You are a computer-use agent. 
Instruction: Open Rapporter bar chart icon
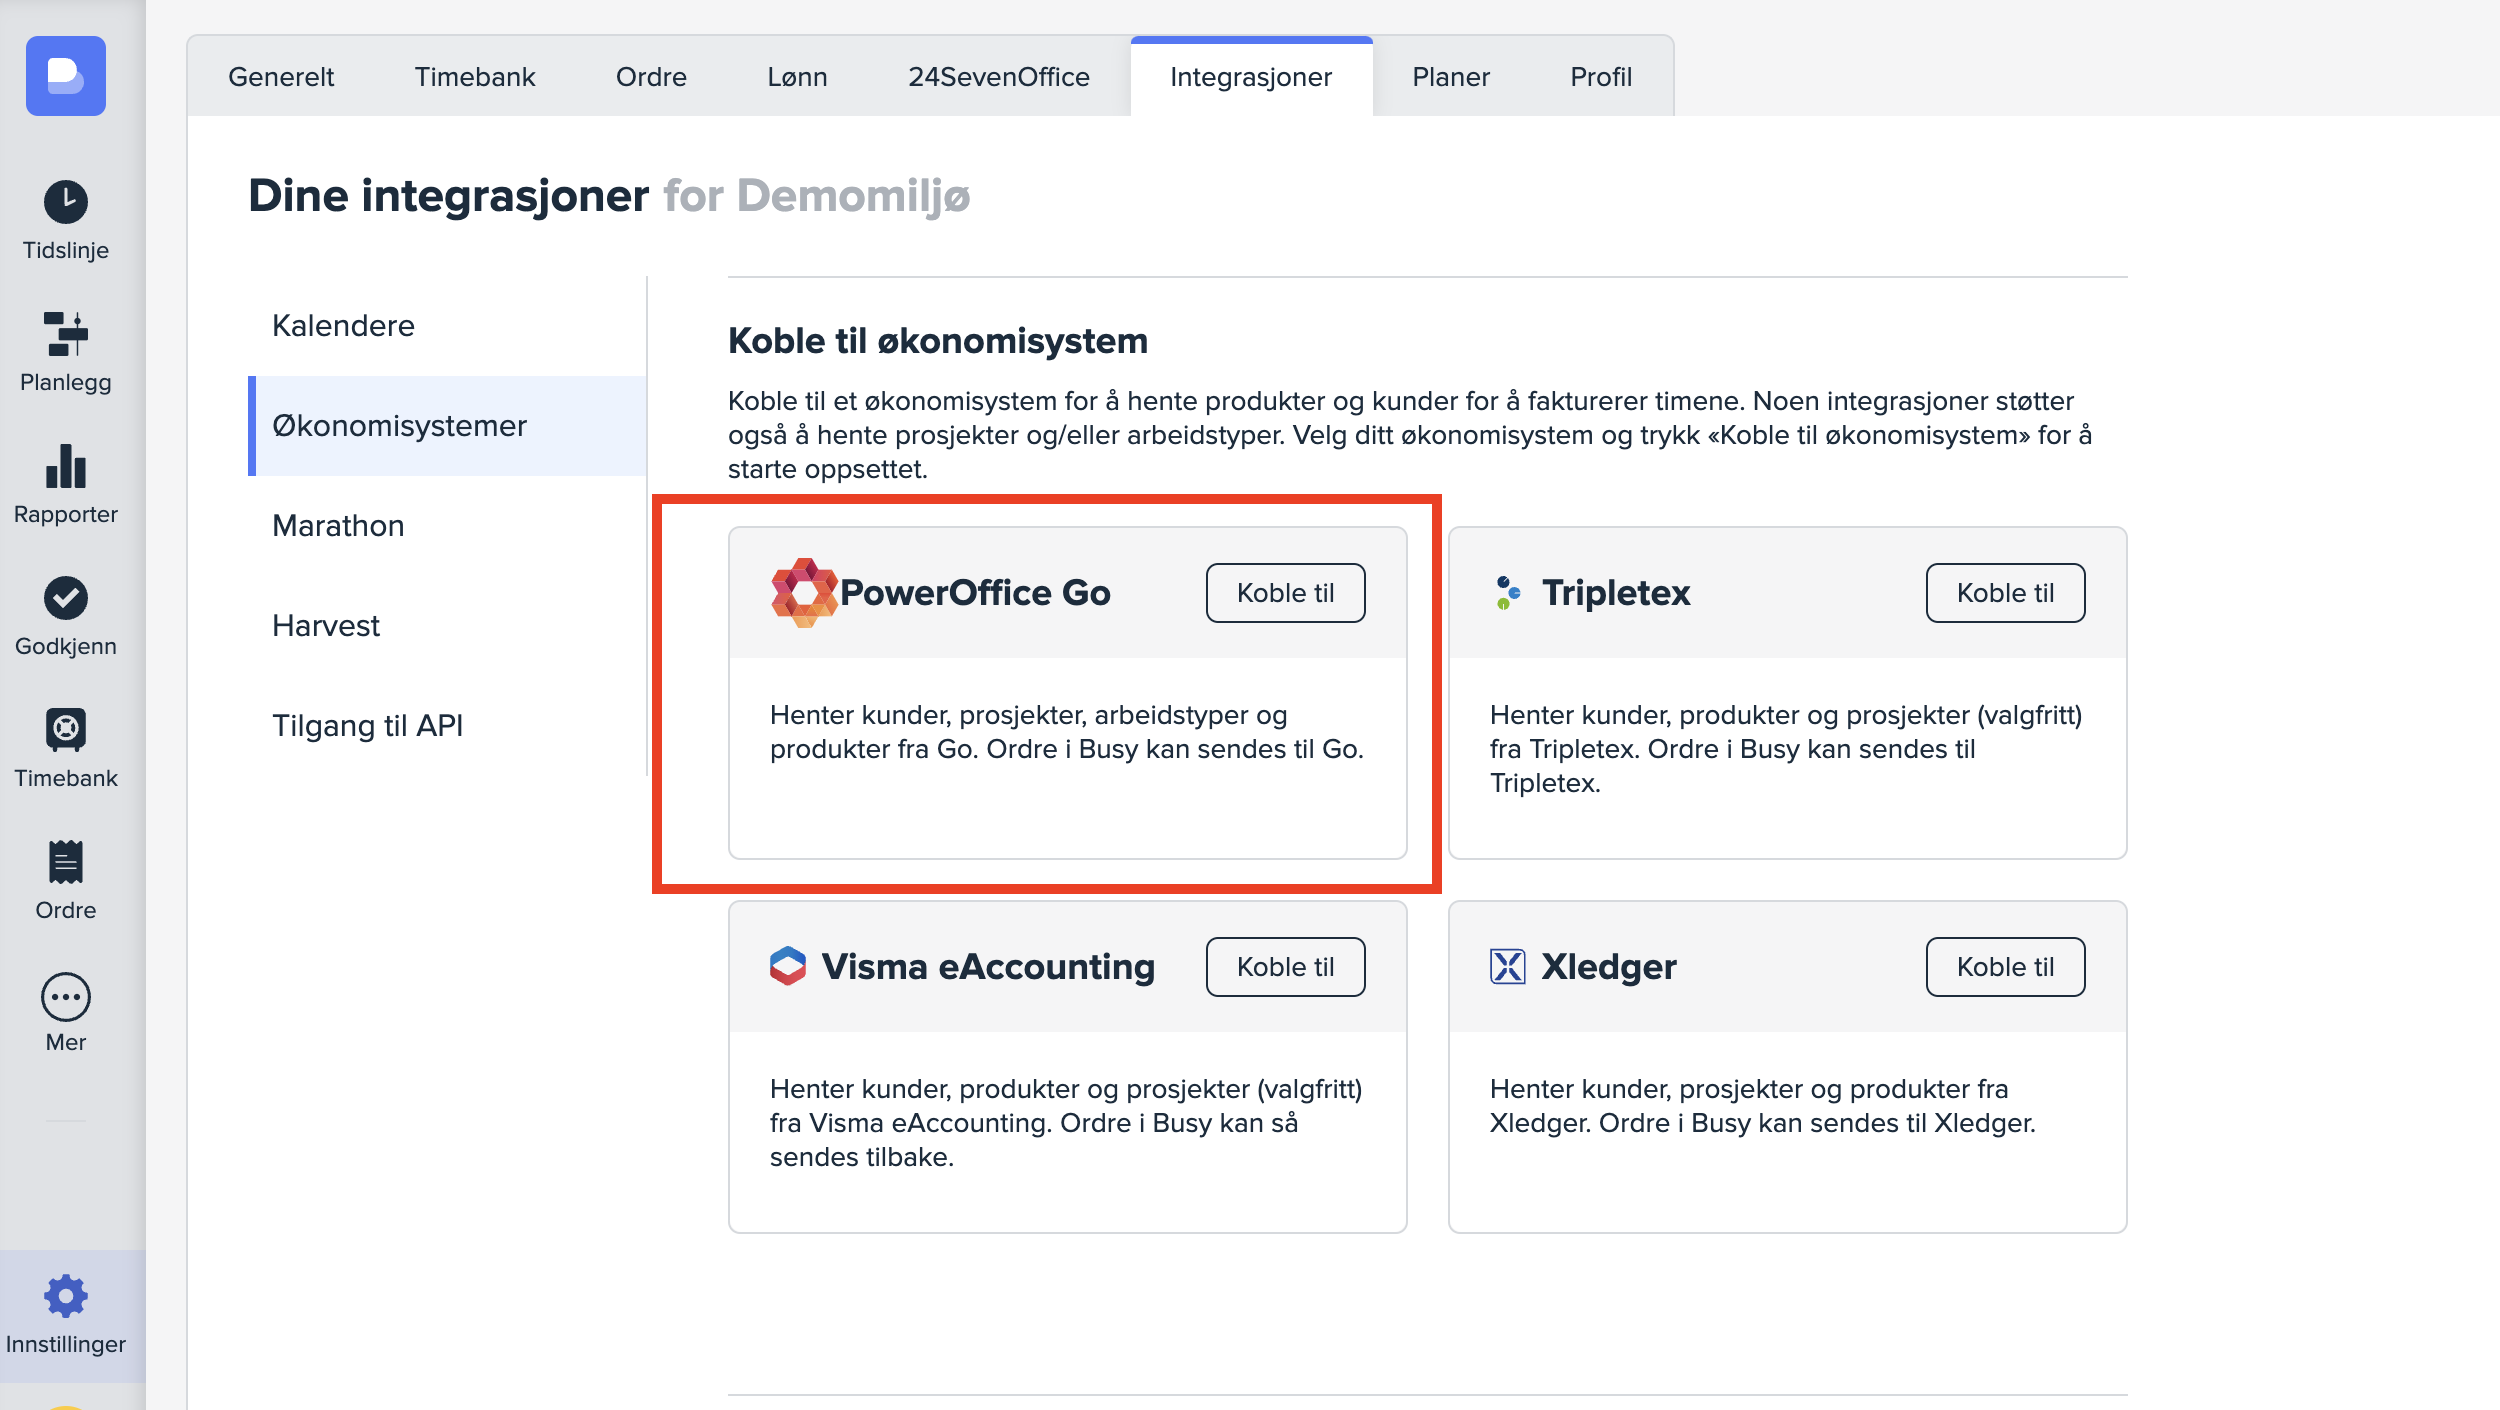point(66,466)
